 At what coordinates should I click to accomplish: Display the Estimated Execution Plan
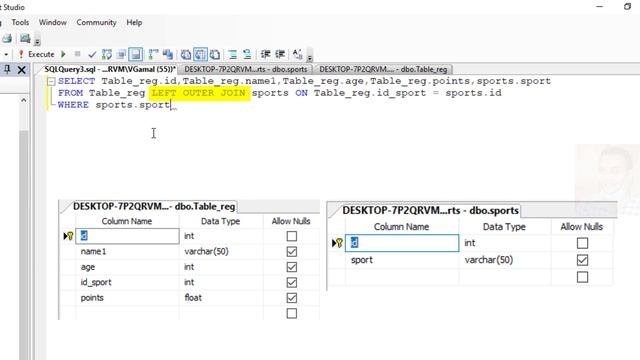[107, 54]
